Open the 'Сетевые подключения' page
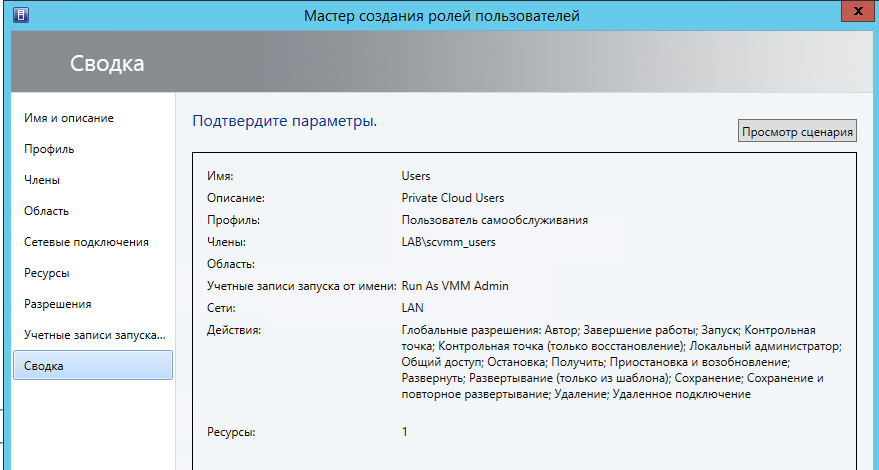The width and height of the screenshot is (879, 470). coord(86,242)
